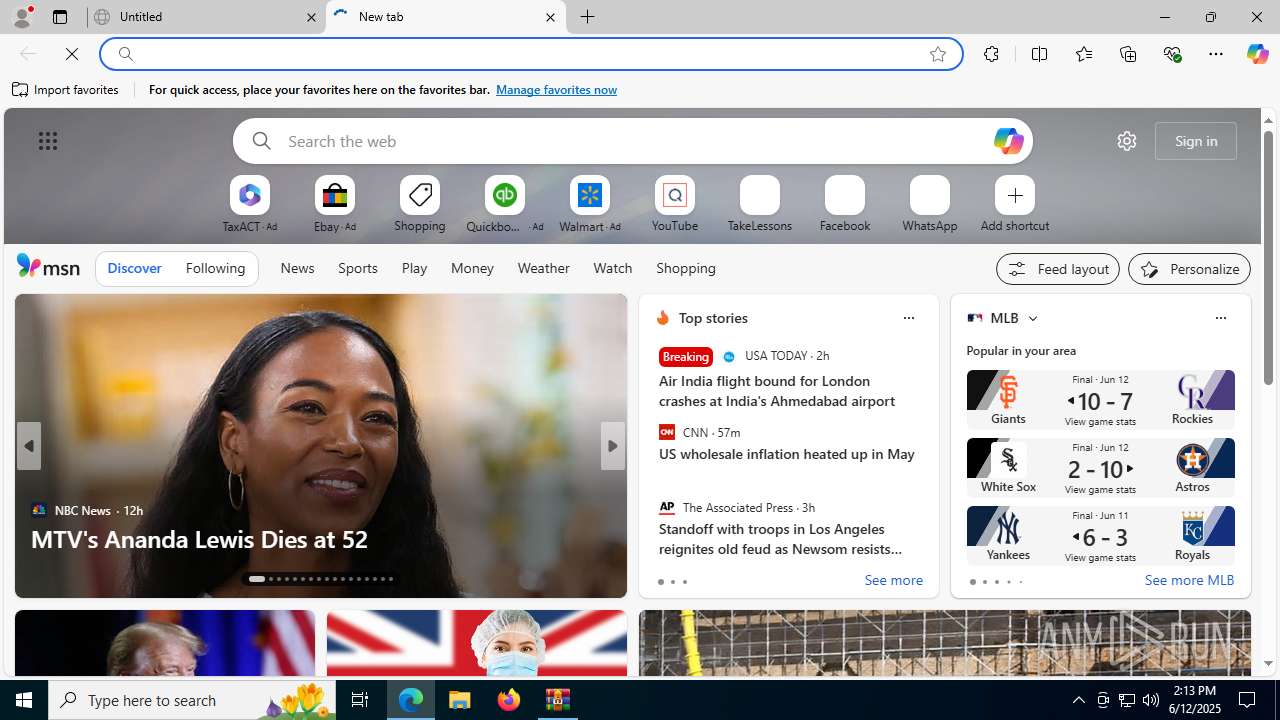
Task: Open the Extensions icon in the toolbar
Action: (991, 54)
